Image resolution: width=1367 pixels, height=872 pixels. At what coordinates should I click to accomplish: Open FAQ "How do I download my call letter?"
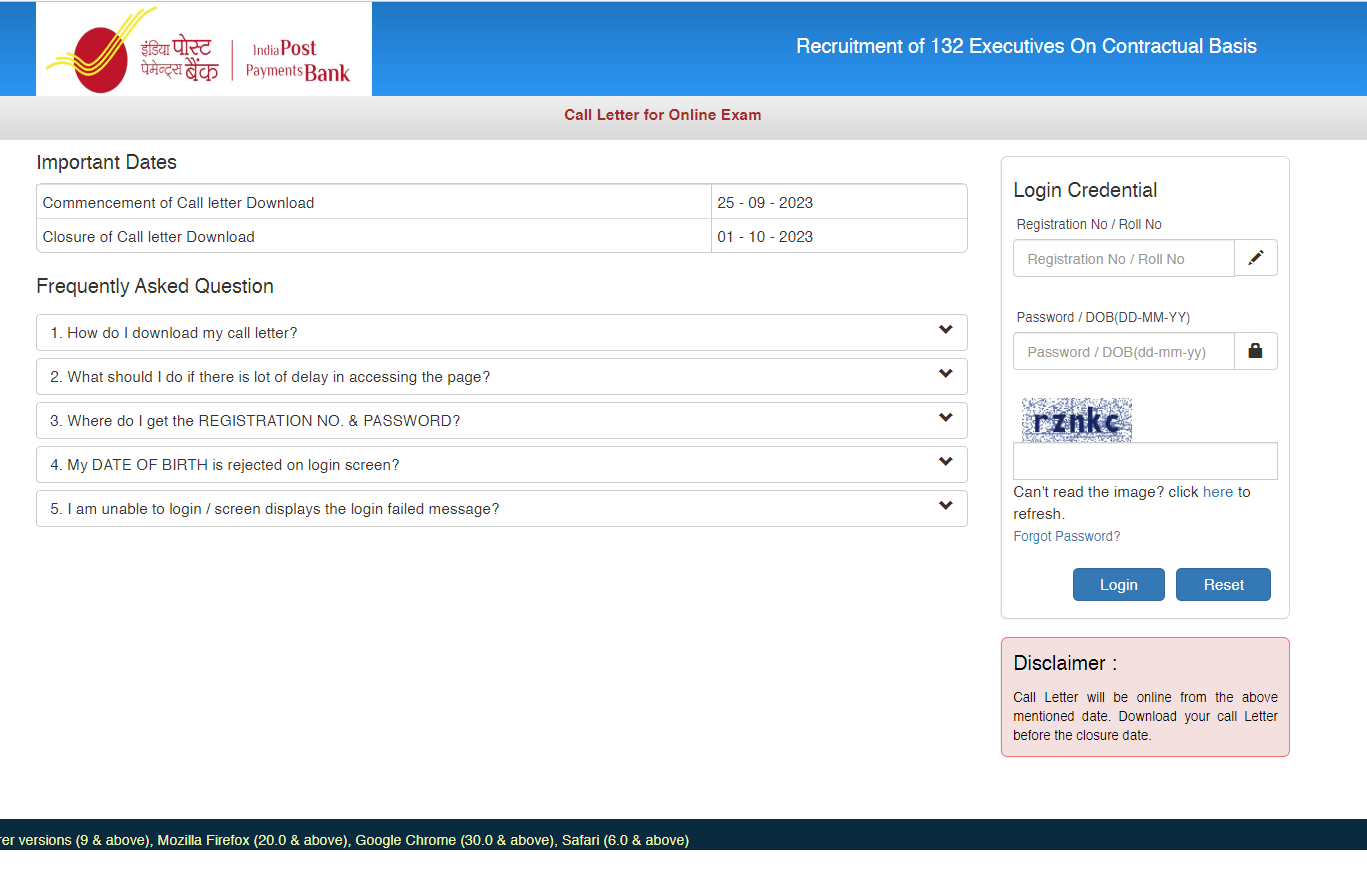174,333
